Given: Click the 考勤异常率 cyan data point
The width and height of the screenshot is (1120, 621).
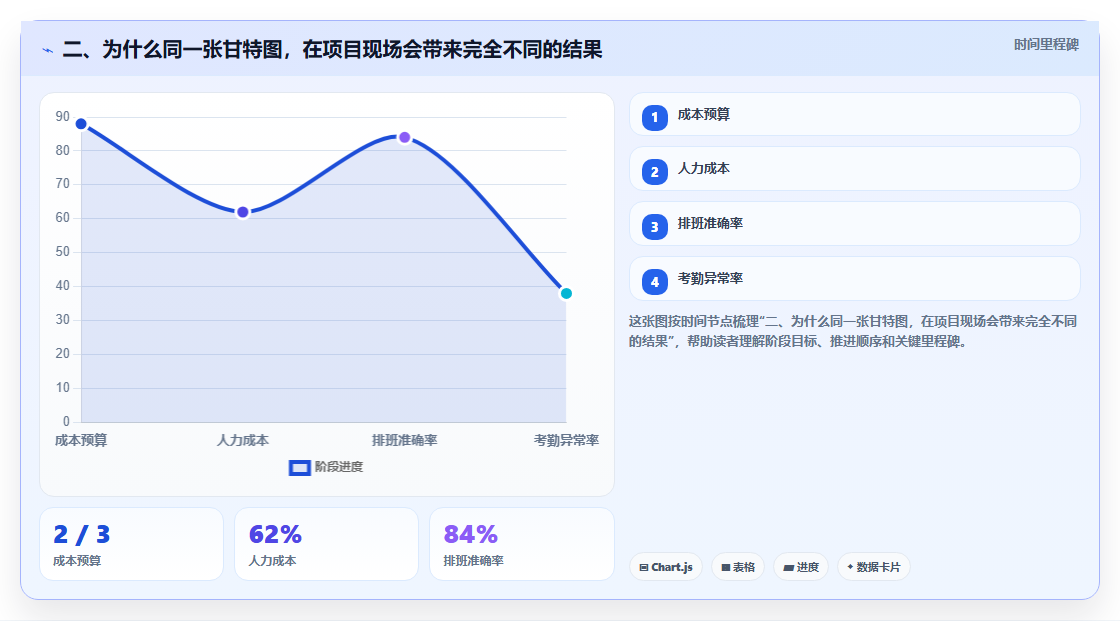Looking at the screenshot, I should point(566,294).
